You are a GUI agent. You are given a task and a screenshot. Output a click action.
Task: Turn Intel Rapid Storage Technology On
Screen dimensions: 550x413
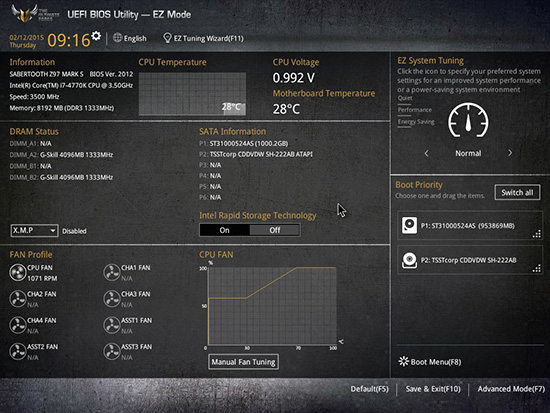[x=224, y=230]
